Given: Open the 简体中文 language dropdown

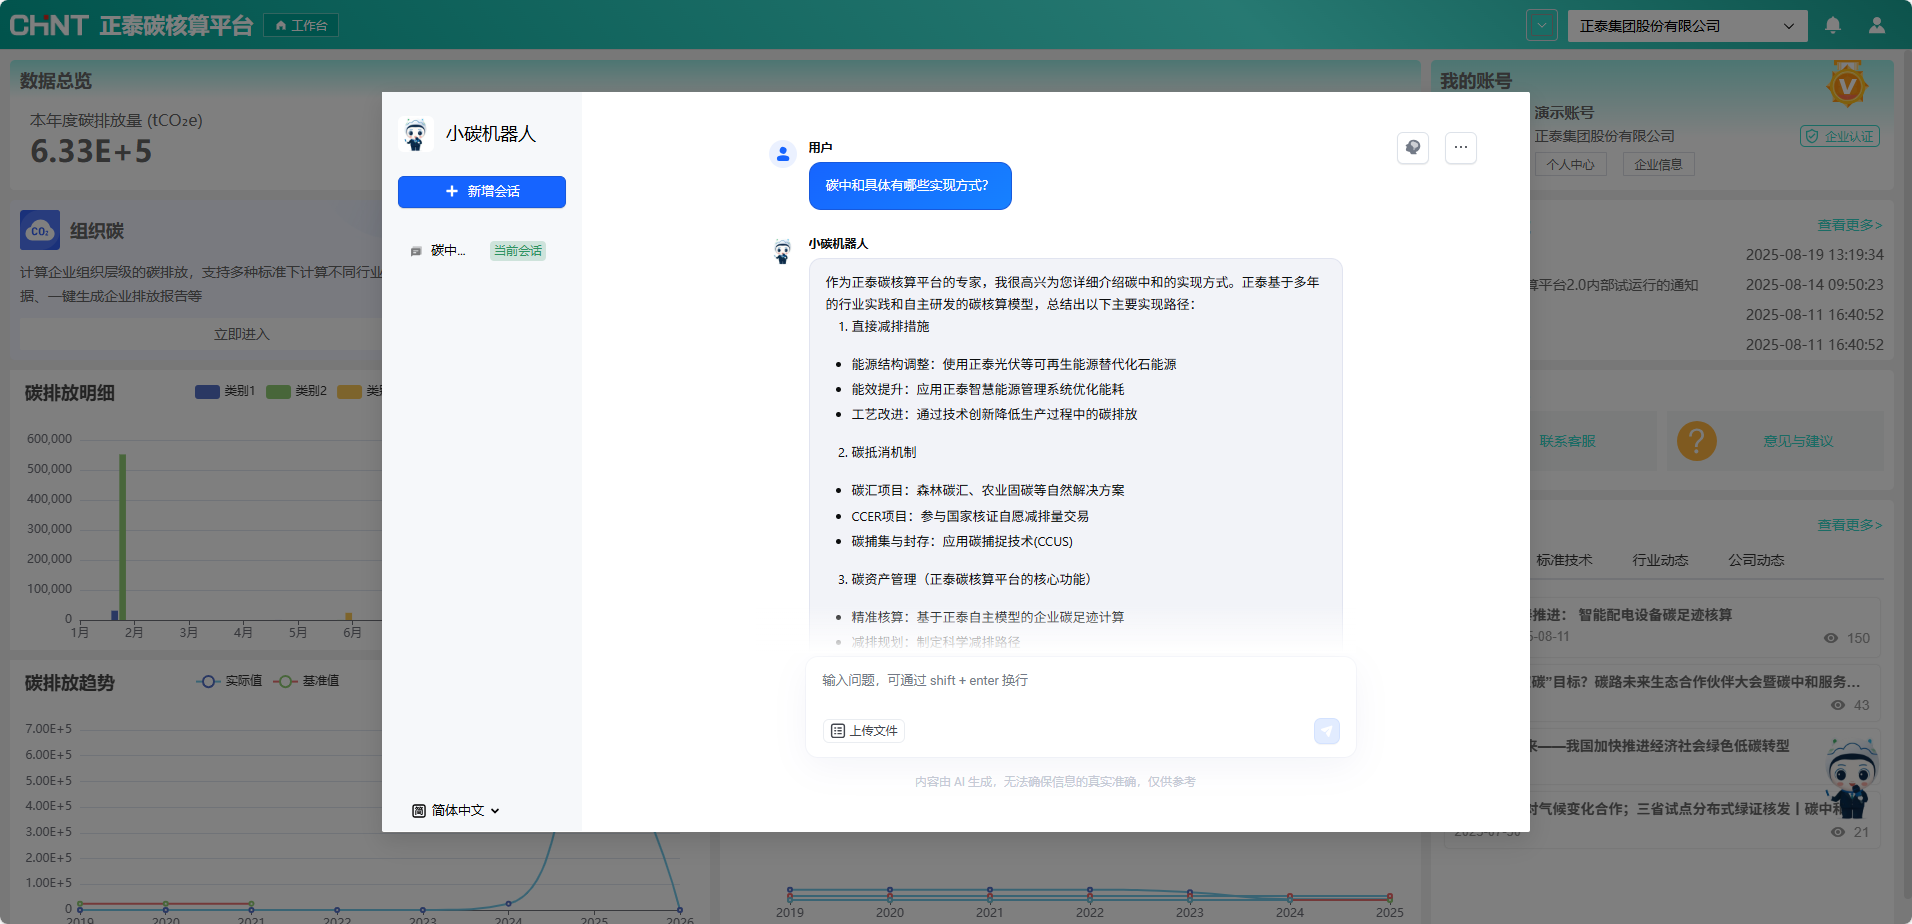Looking at the screenshot, I should [457, 811].
